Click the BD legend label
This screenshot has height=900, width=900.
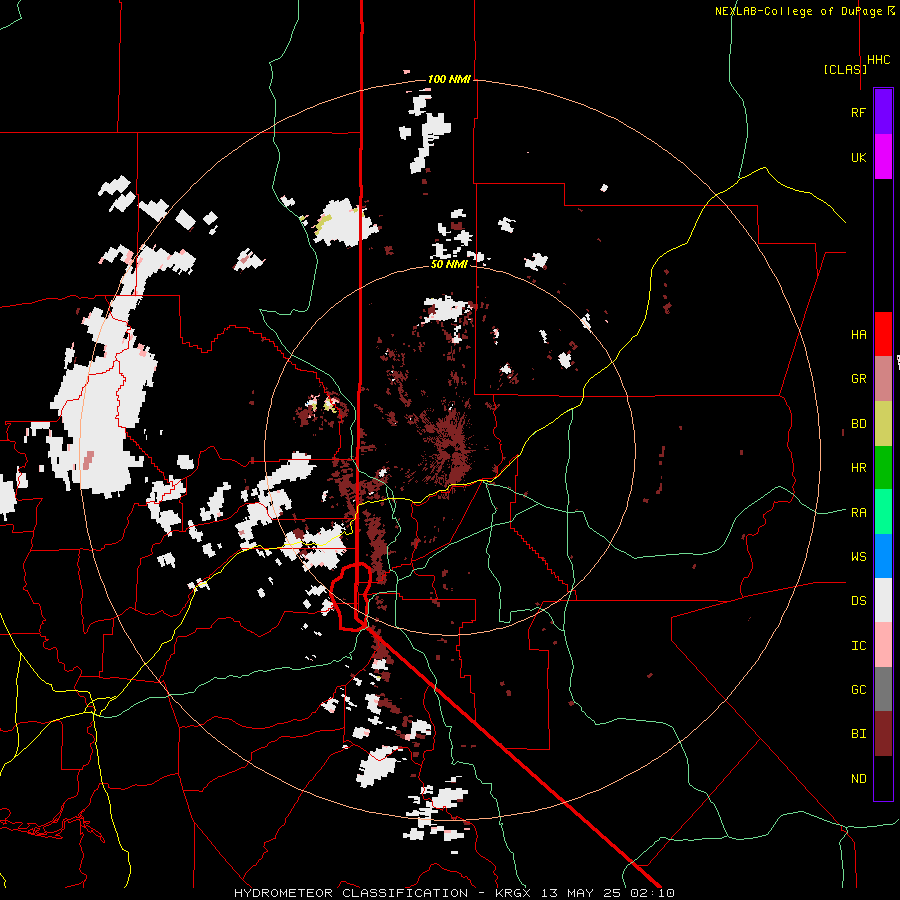click(858, 424)
